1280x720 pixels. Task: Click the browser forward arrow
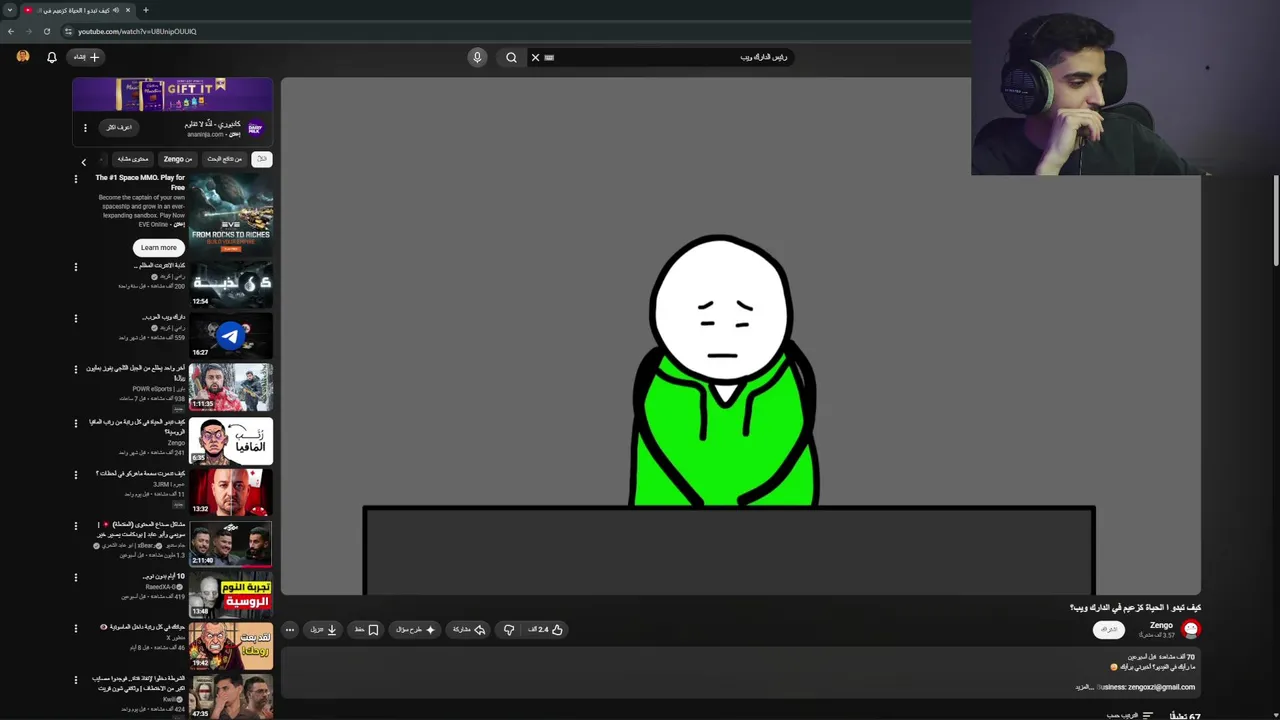28,31
